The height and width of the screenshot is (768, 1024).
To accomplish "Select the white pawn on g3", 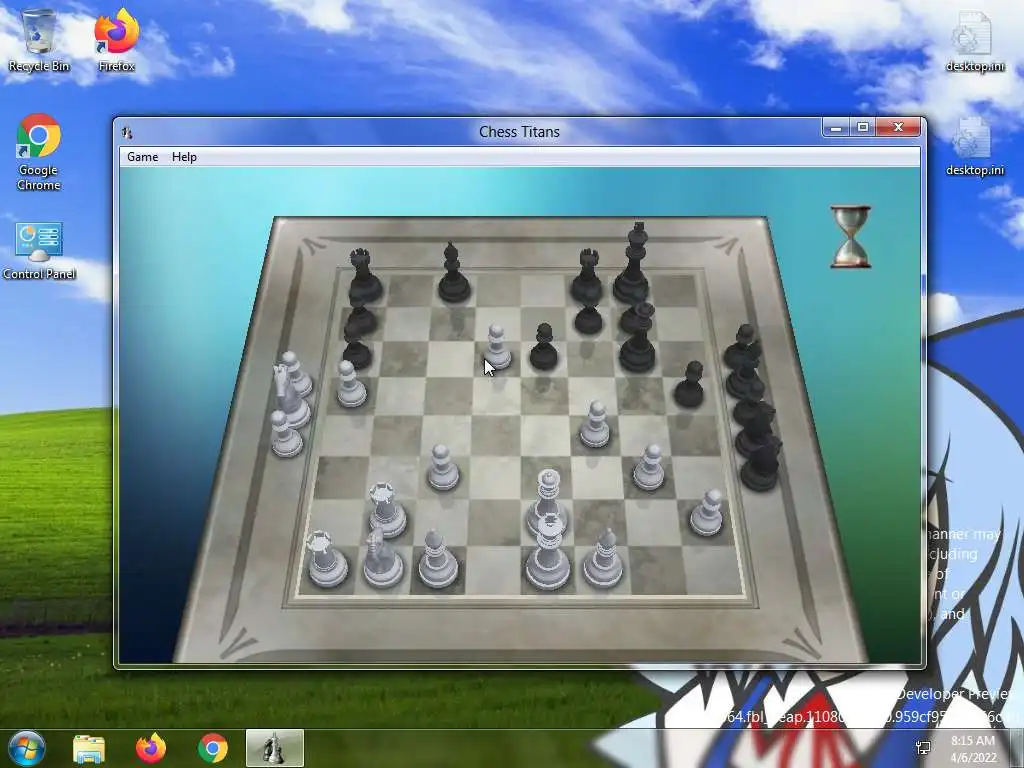I will 649,468.
